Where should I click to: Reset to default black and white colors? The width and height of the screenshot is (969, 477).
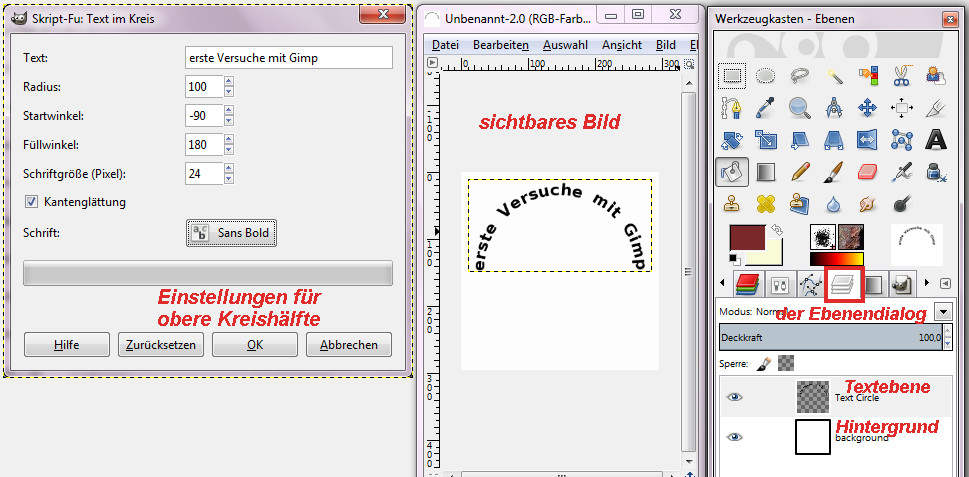click(734, 258)
